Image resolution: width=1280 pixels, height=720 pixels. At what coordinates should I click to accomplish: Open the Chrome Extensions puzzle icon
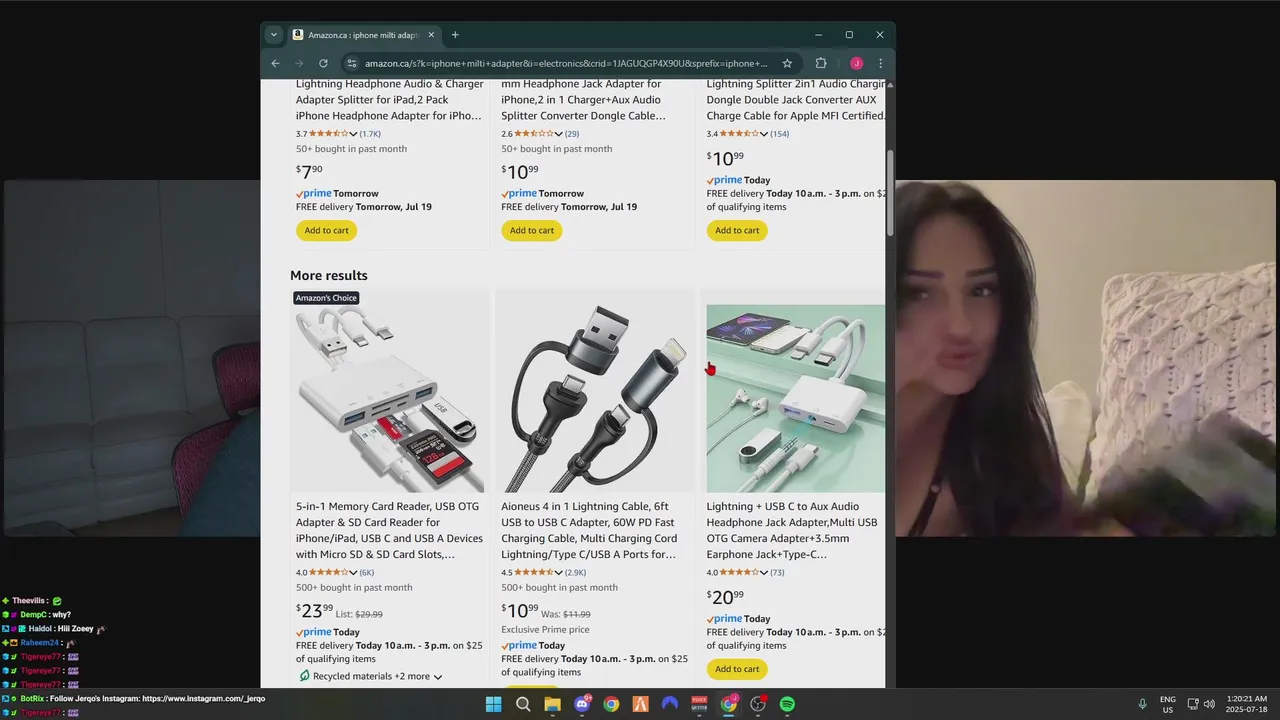[821, 63]
